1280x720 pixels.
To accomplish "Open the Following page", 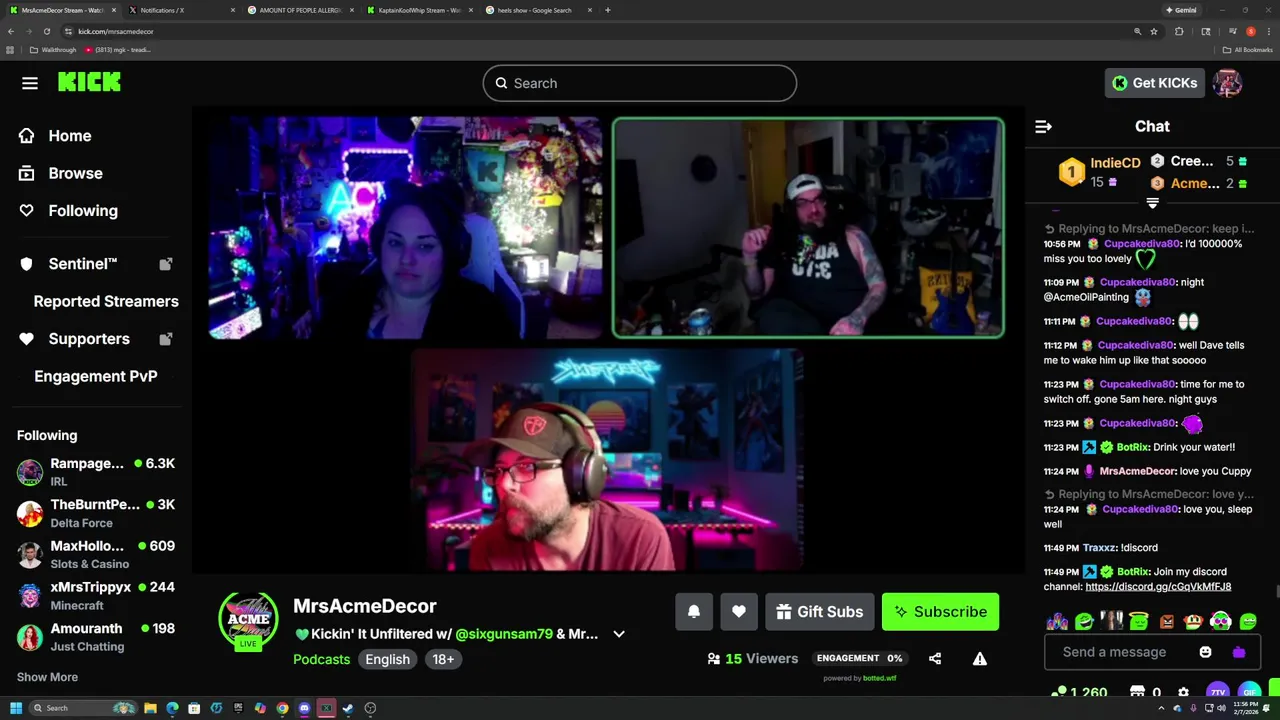I will pos(68,211).
